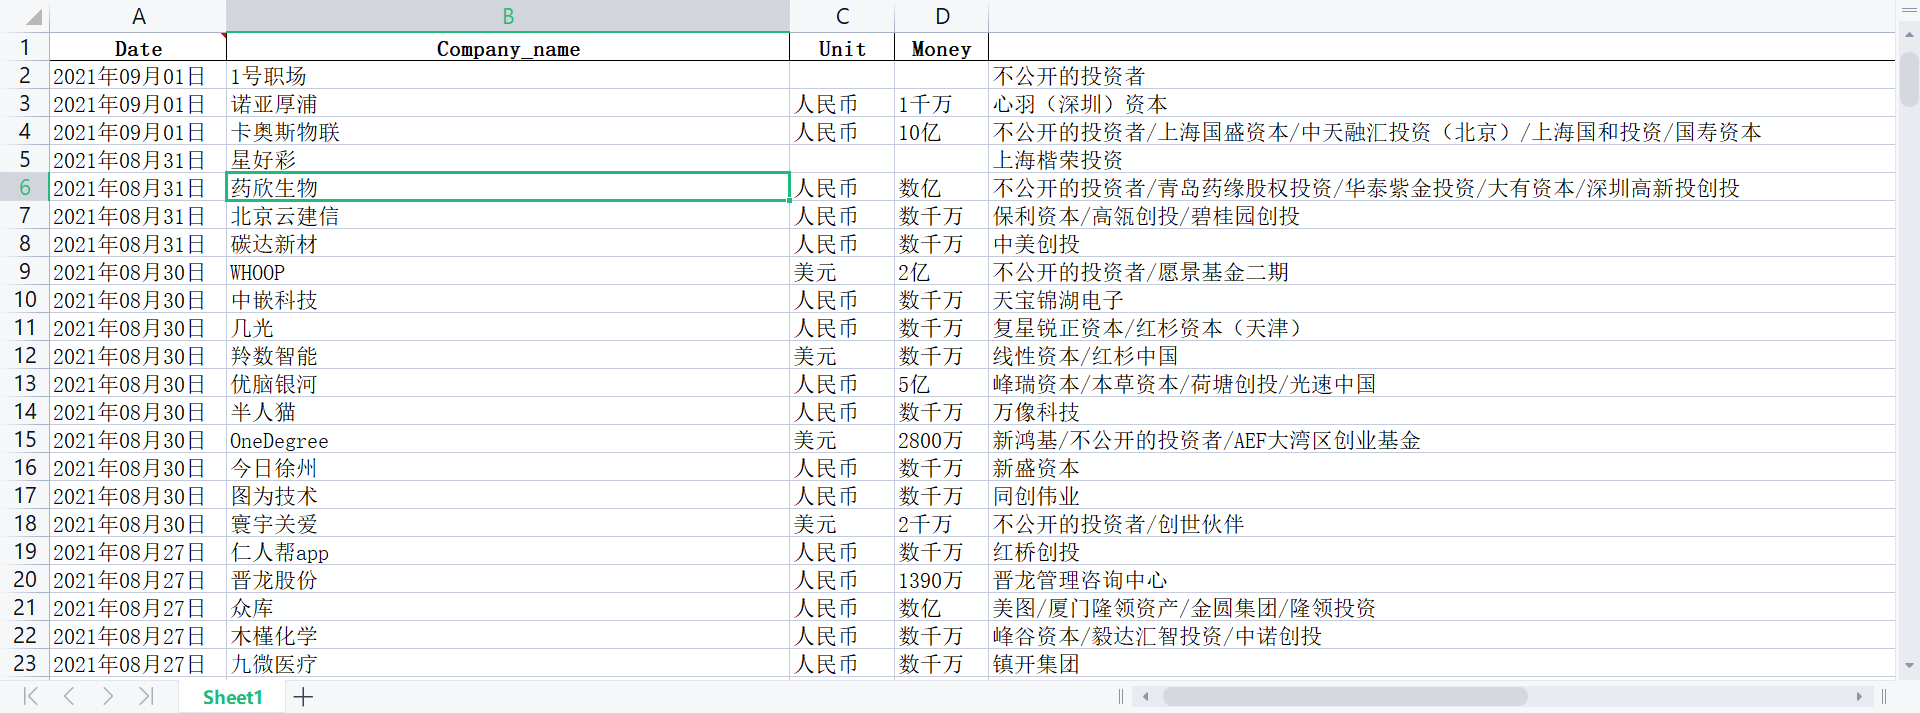Click the Money cell 2800万
Viewport: 1920px width, 713px height.
[x=942, y=439]
